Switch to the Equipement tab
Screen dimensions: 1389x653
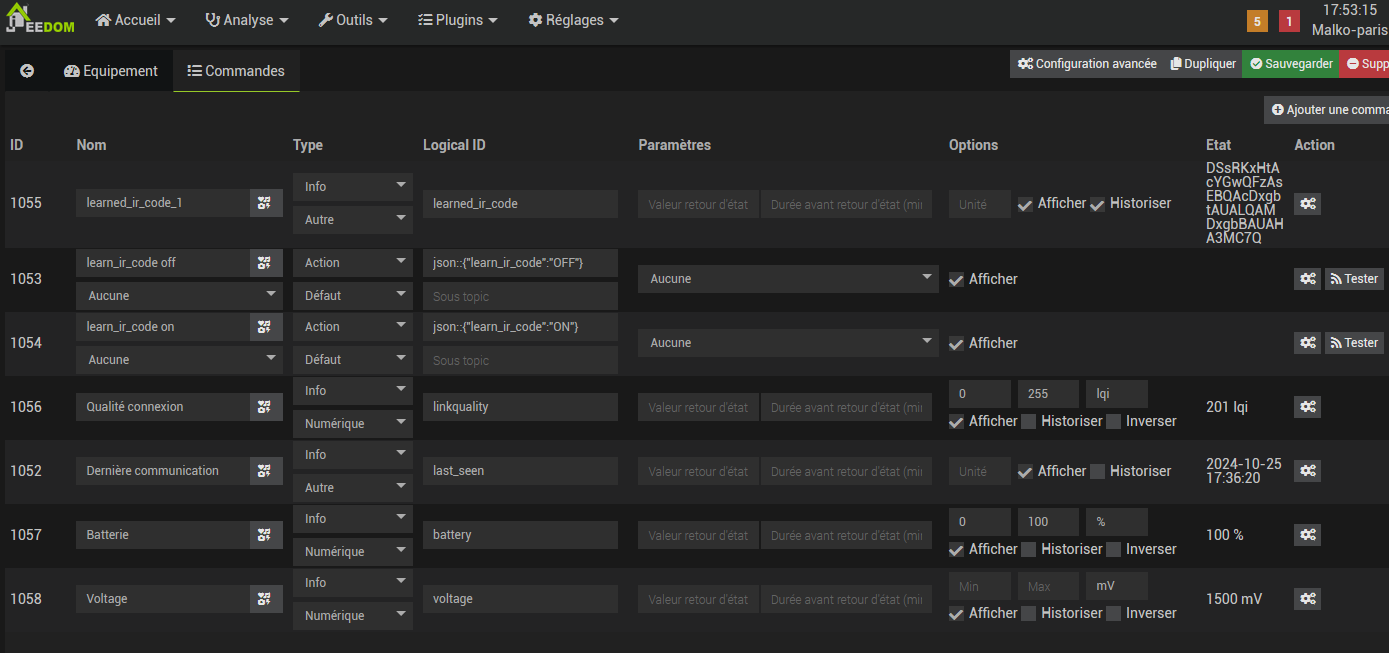click(x=110, y=71)
